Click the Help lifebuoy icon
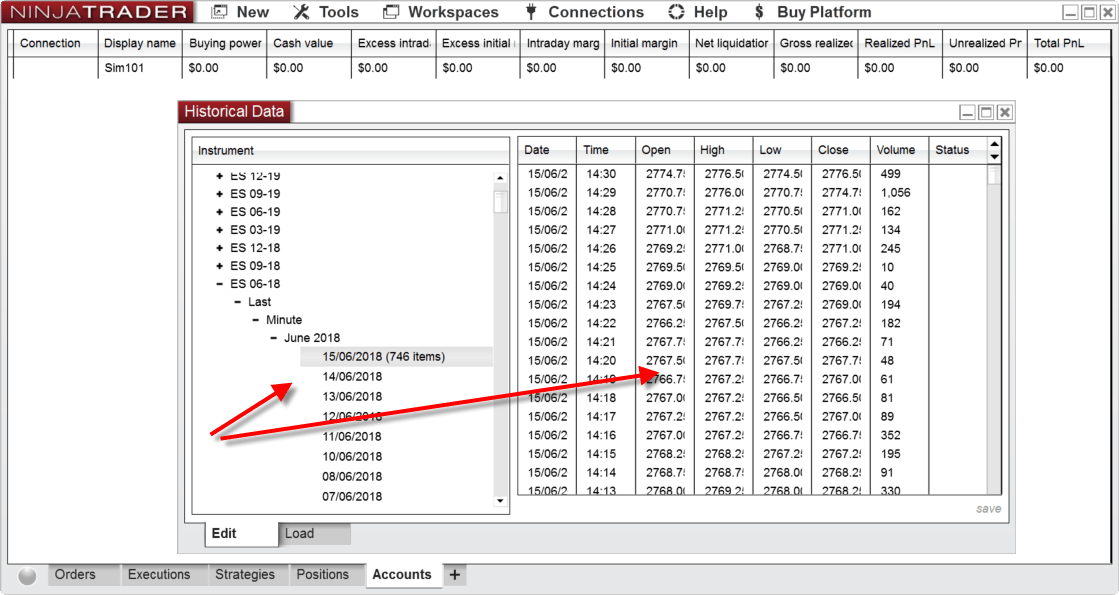The width and height of the screenshot is (1119, 595). [677, 12]
